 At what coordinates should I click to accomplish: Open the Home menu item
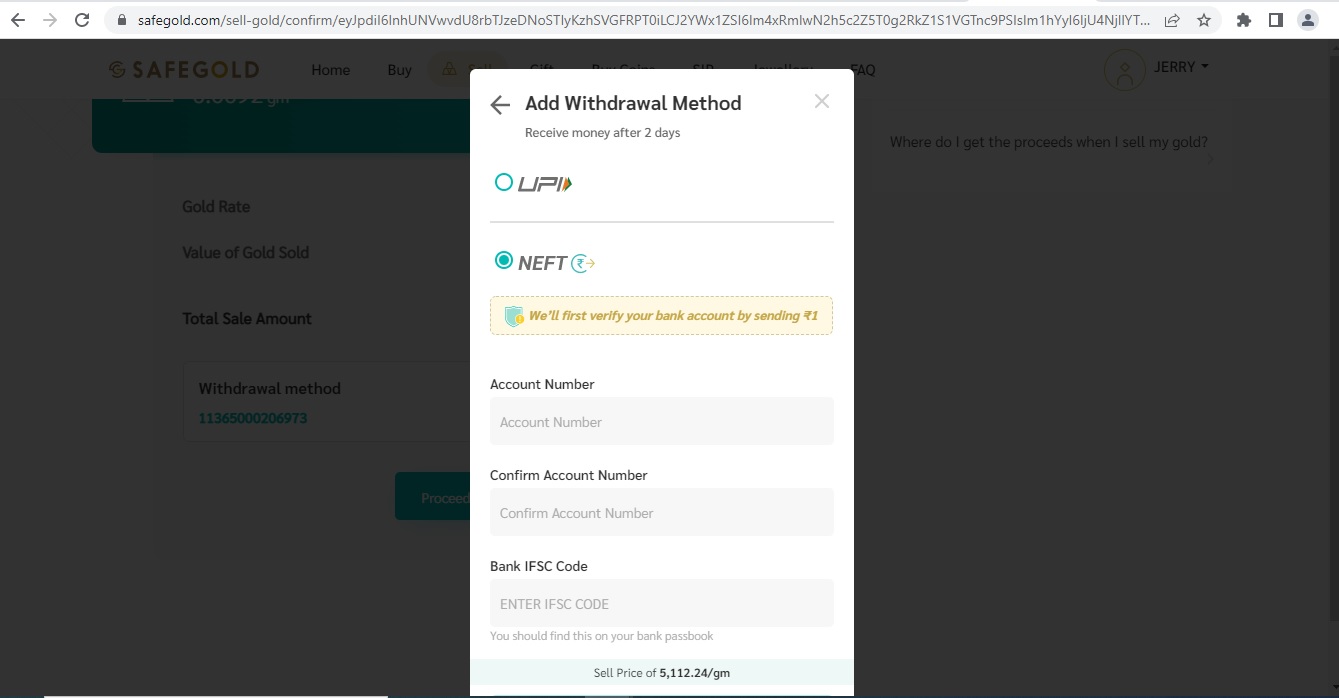(330, 70)
